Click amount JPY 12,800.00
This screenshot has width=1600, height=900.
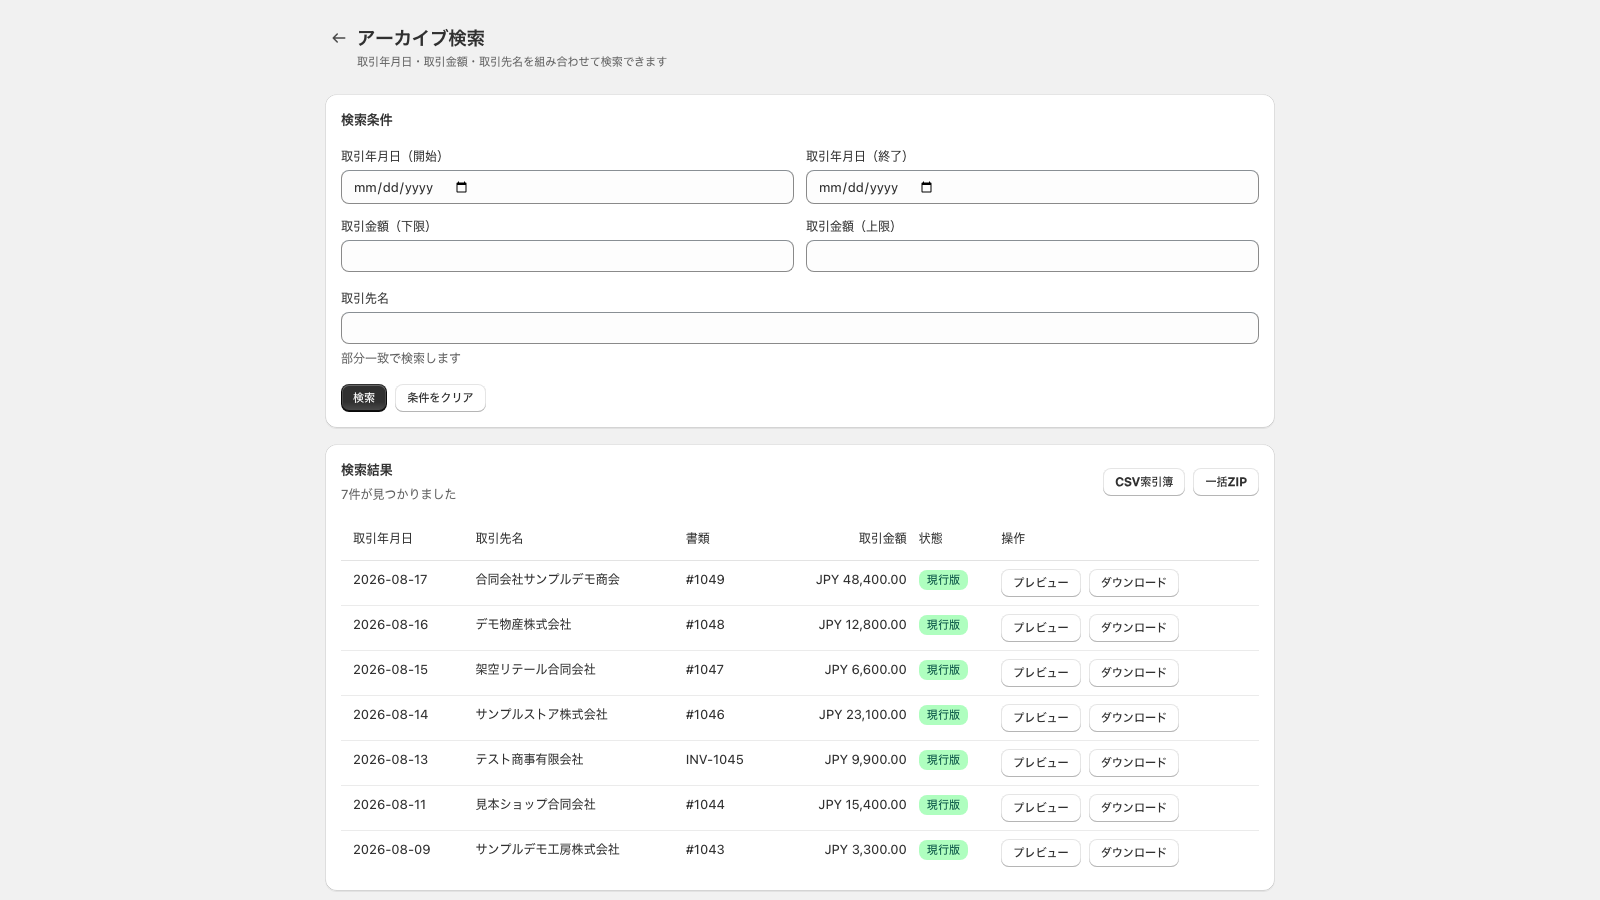click(x=863, y=624)
